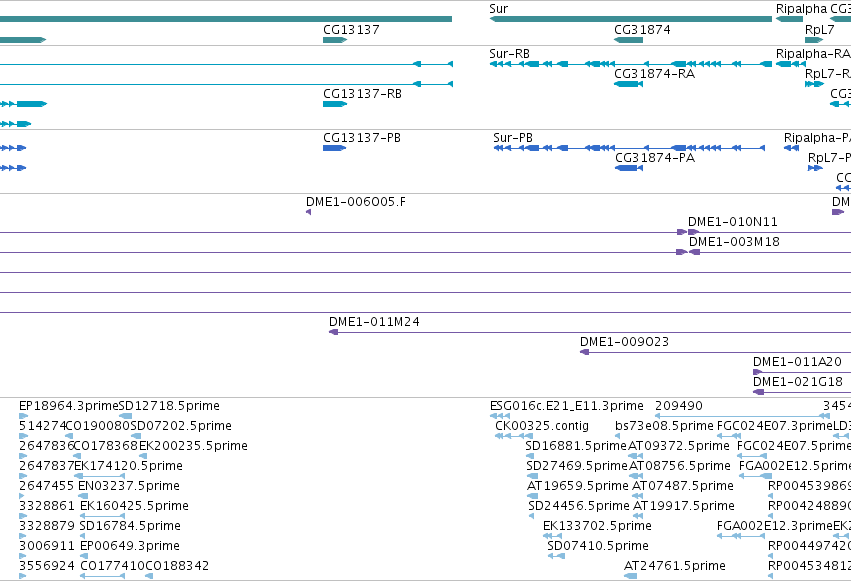Click the CO177410 EST feature line
This screenshot has height=581, width=851.
pos(103,576)
